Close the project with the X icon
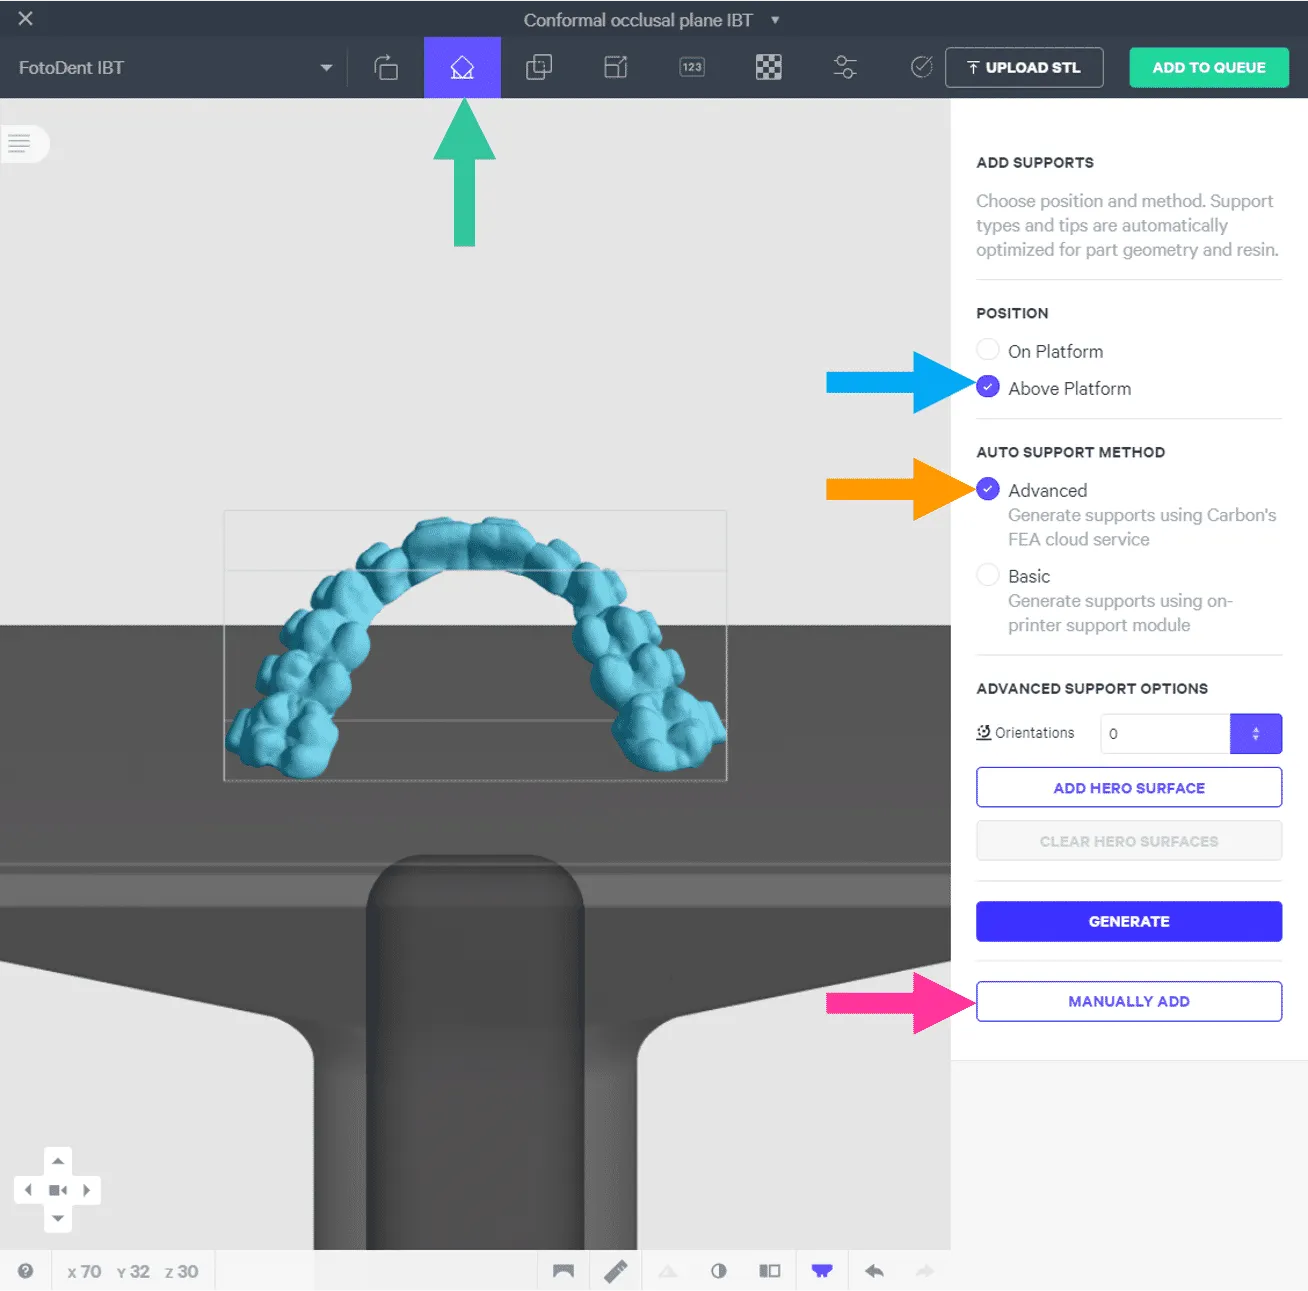The height and width of the screenshot is (1291, 1308). pyautogui.click(x=25, y=18)
